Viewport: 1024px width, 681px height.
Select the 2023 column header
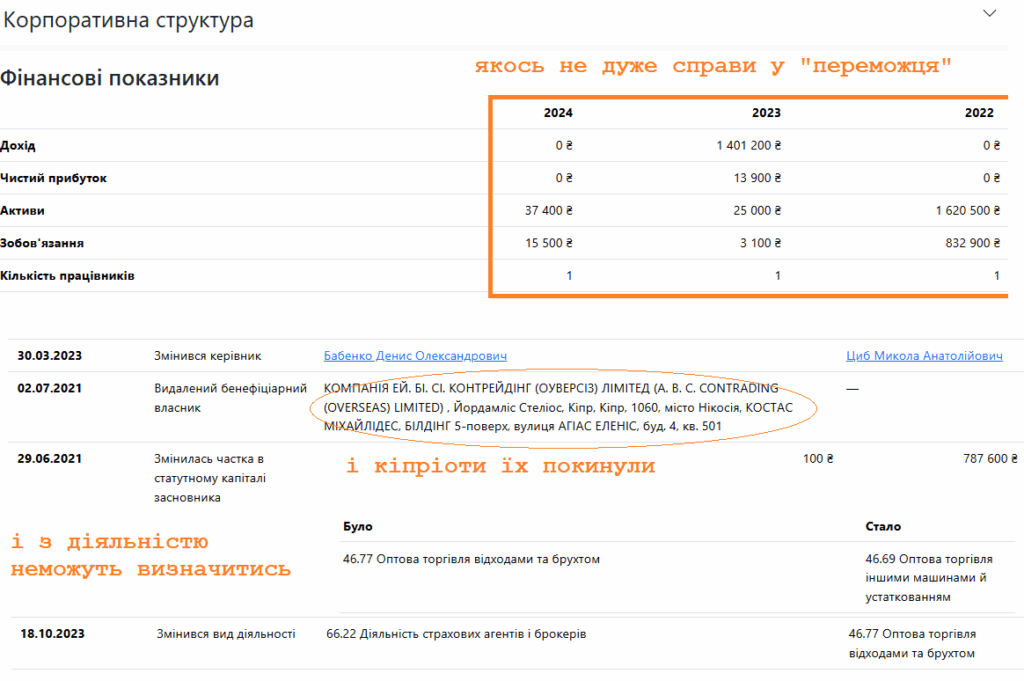tap(766, 113)
